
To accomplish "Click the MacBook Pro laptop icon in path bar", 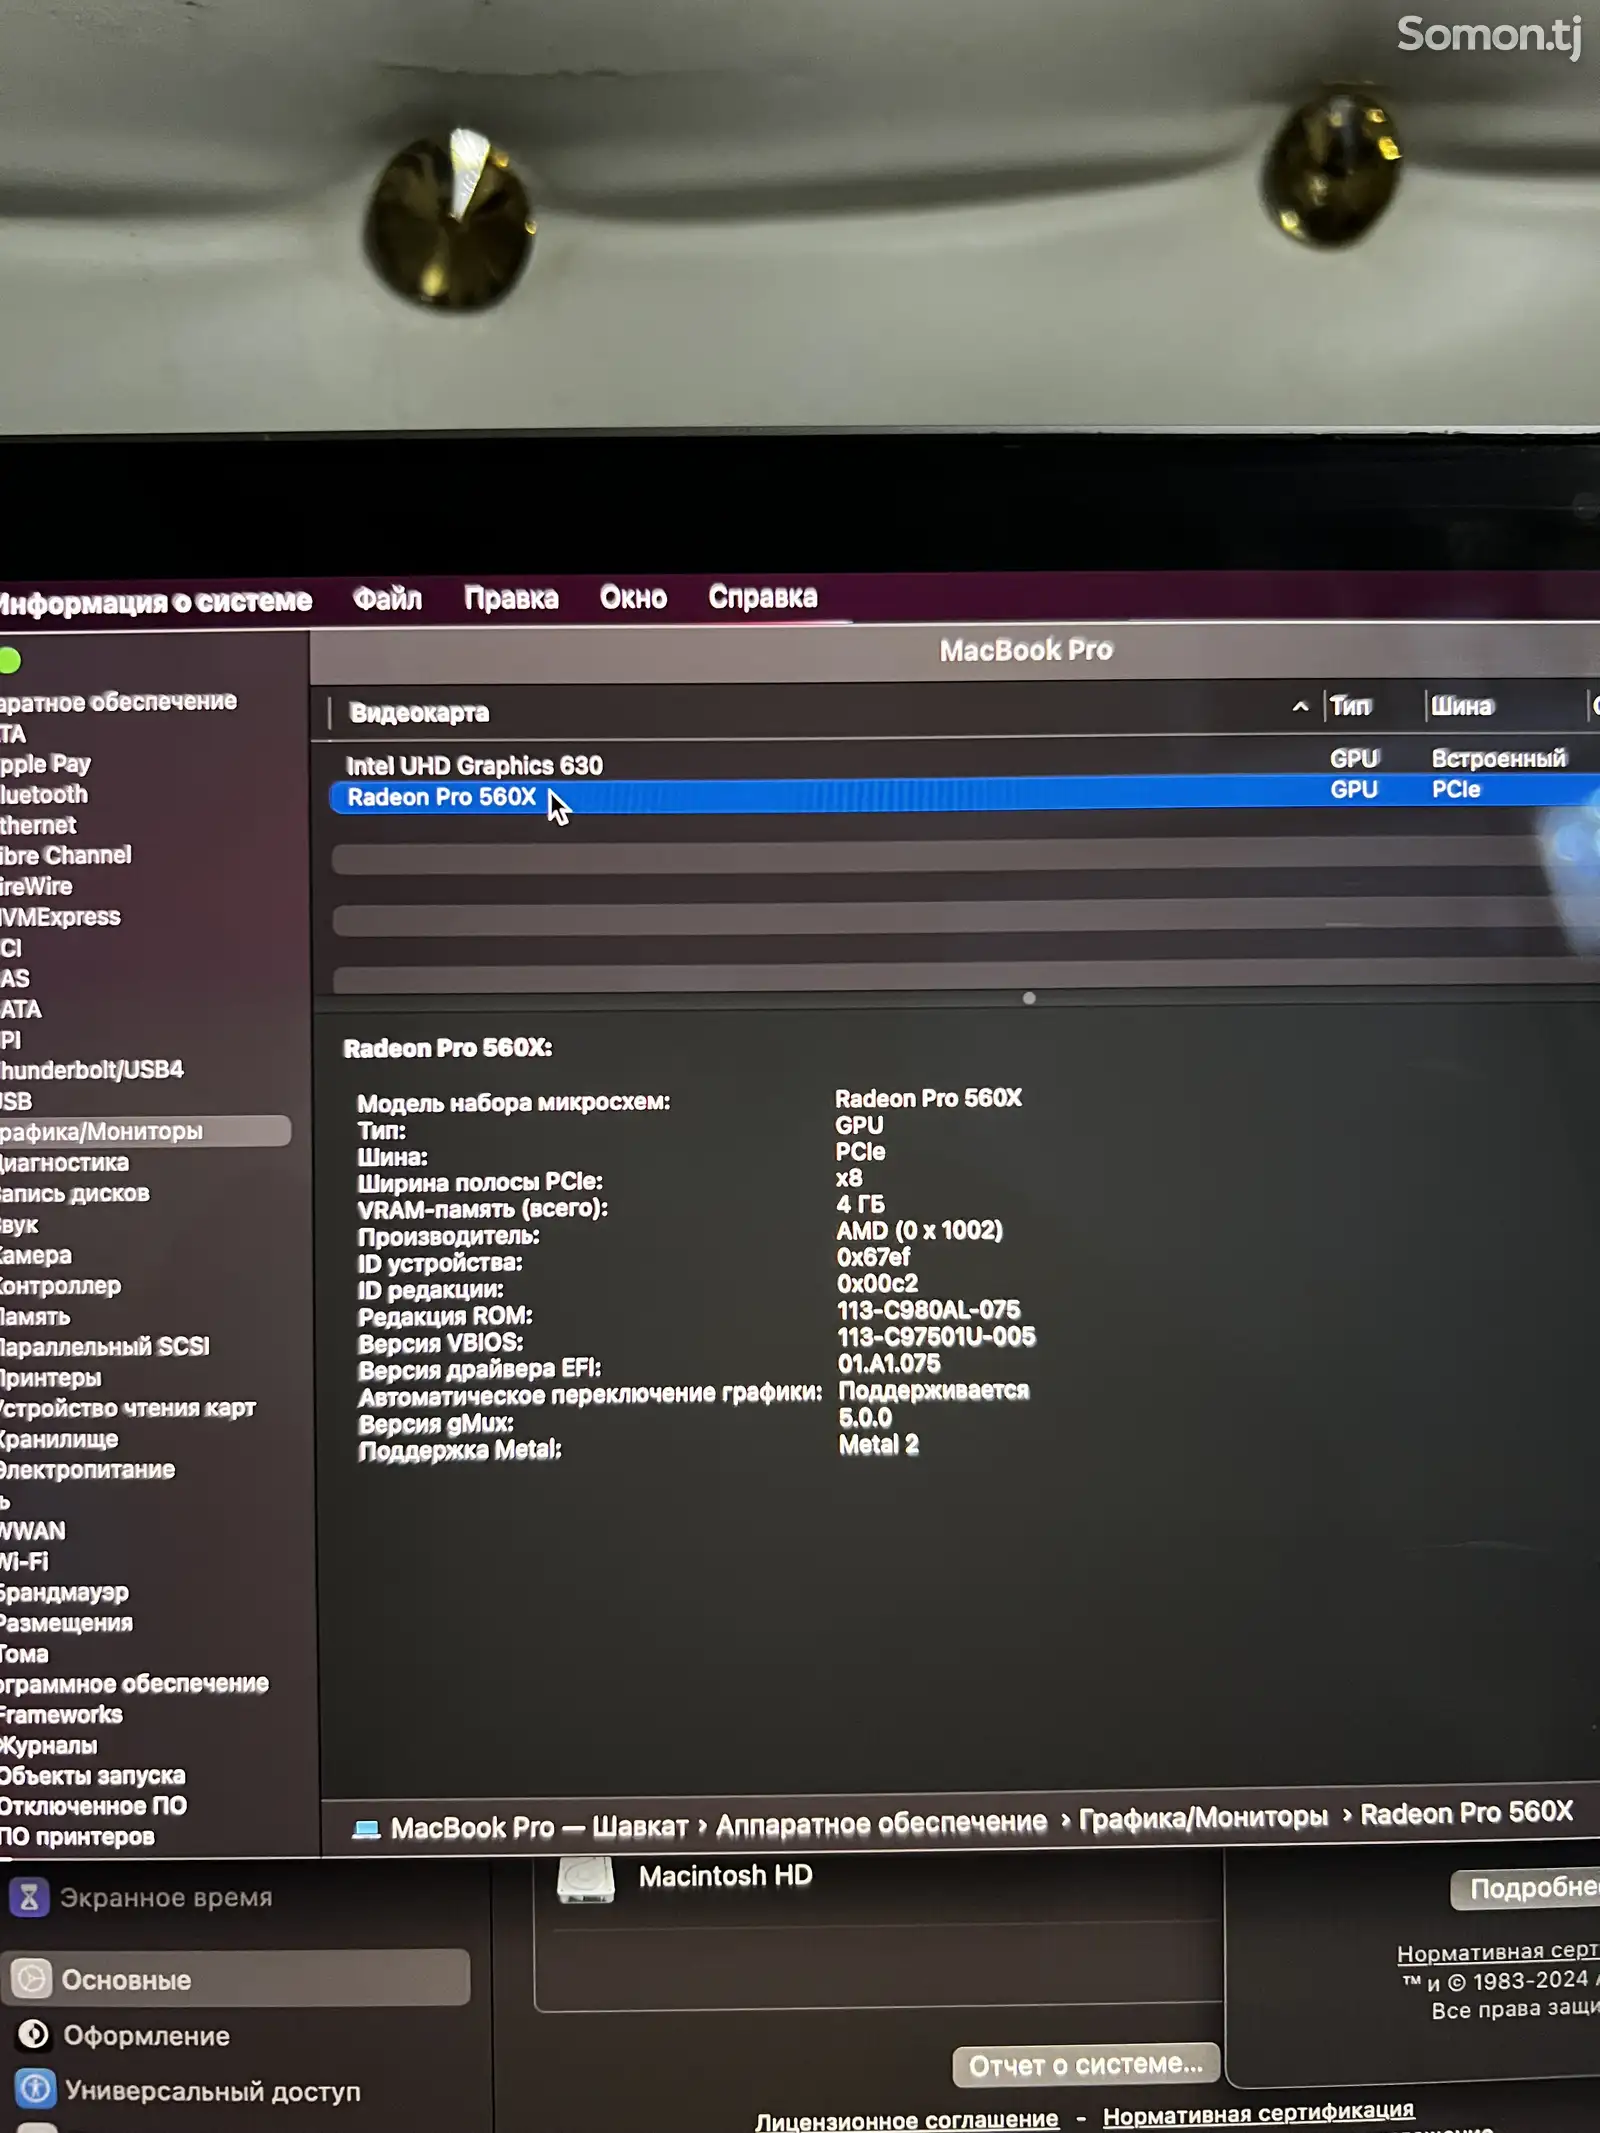I will click(366, 1829).
